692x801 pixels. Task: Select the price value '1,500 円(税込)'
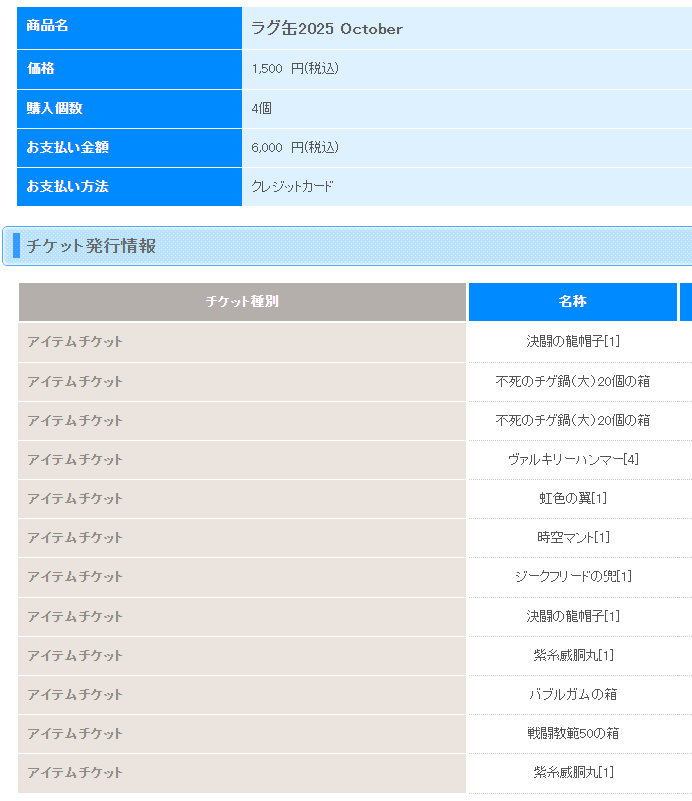(295, 68)
